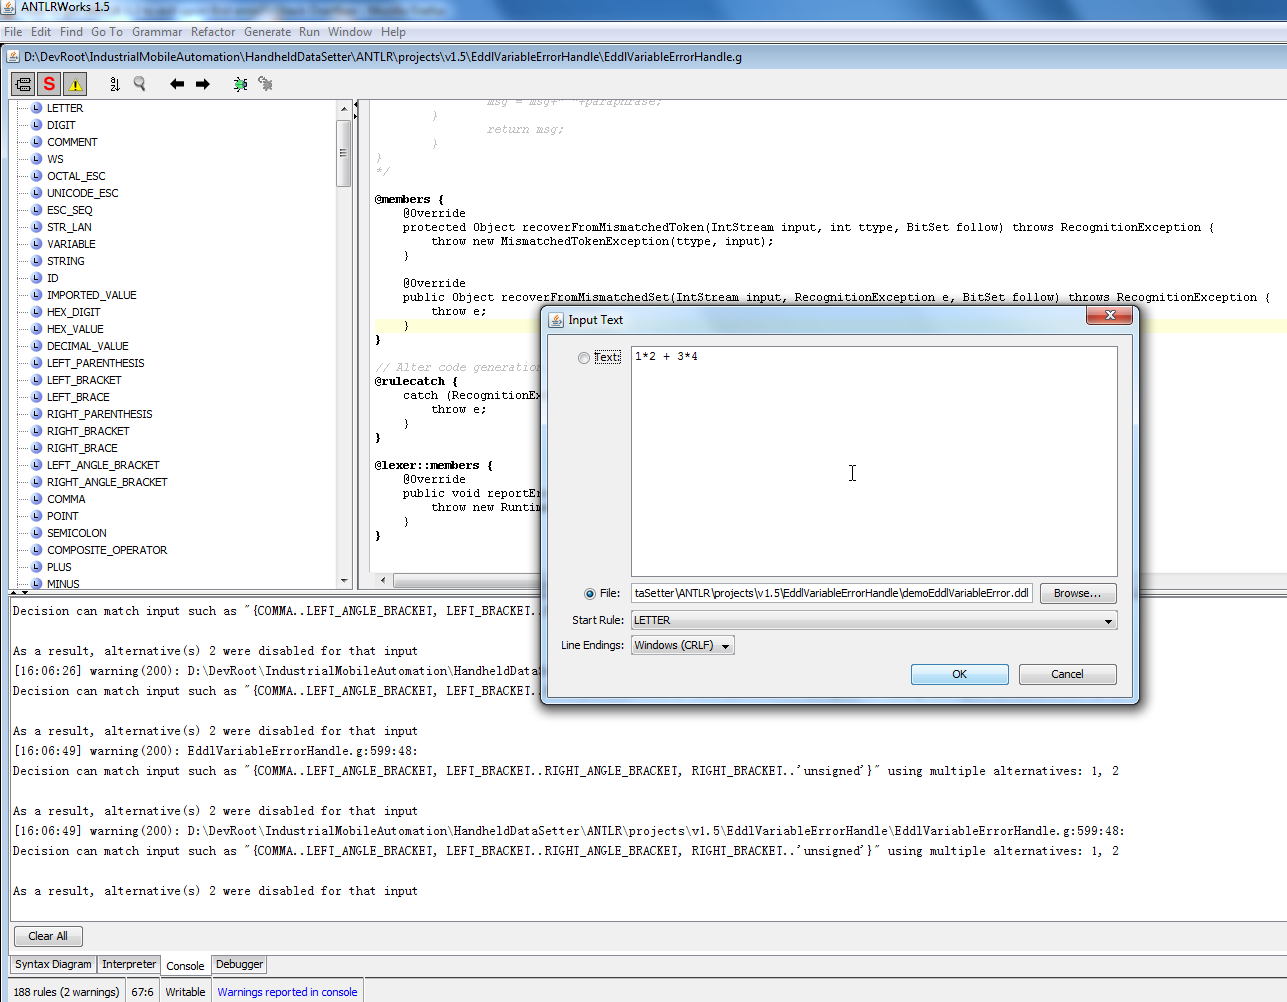Select the Text radio button

point(584,358)
